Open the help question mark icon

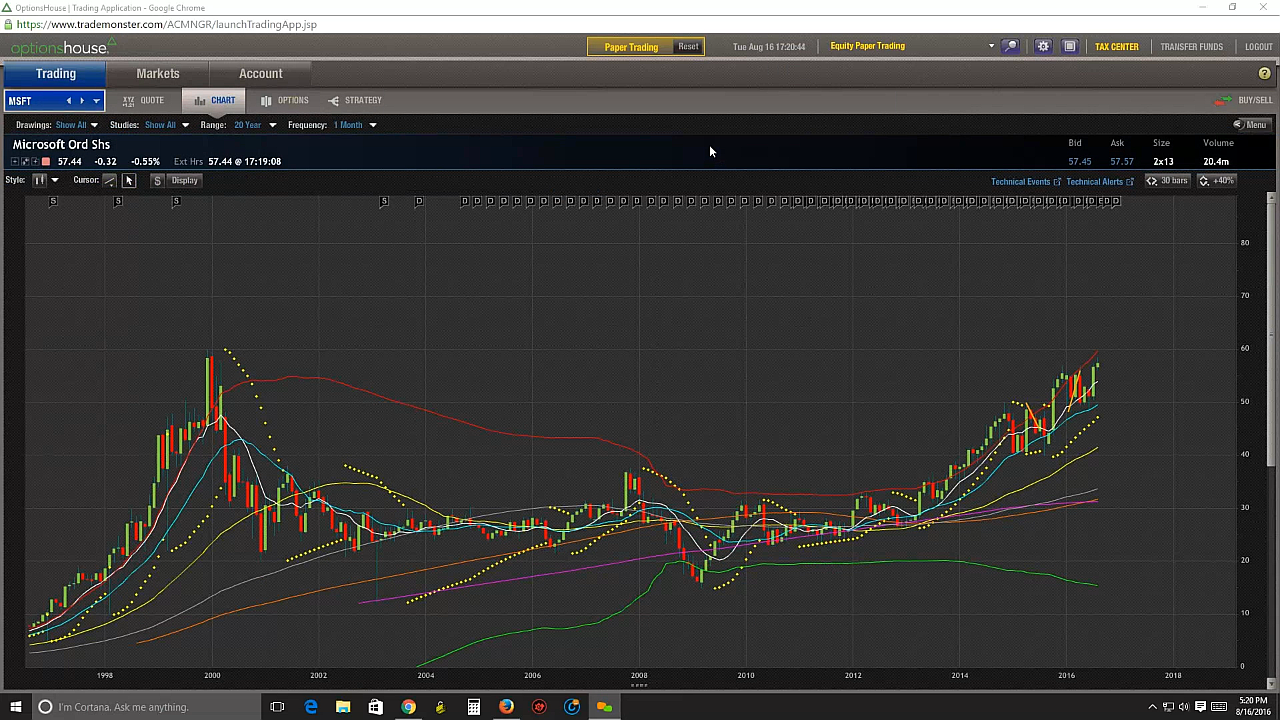(x=1264, y=74)
